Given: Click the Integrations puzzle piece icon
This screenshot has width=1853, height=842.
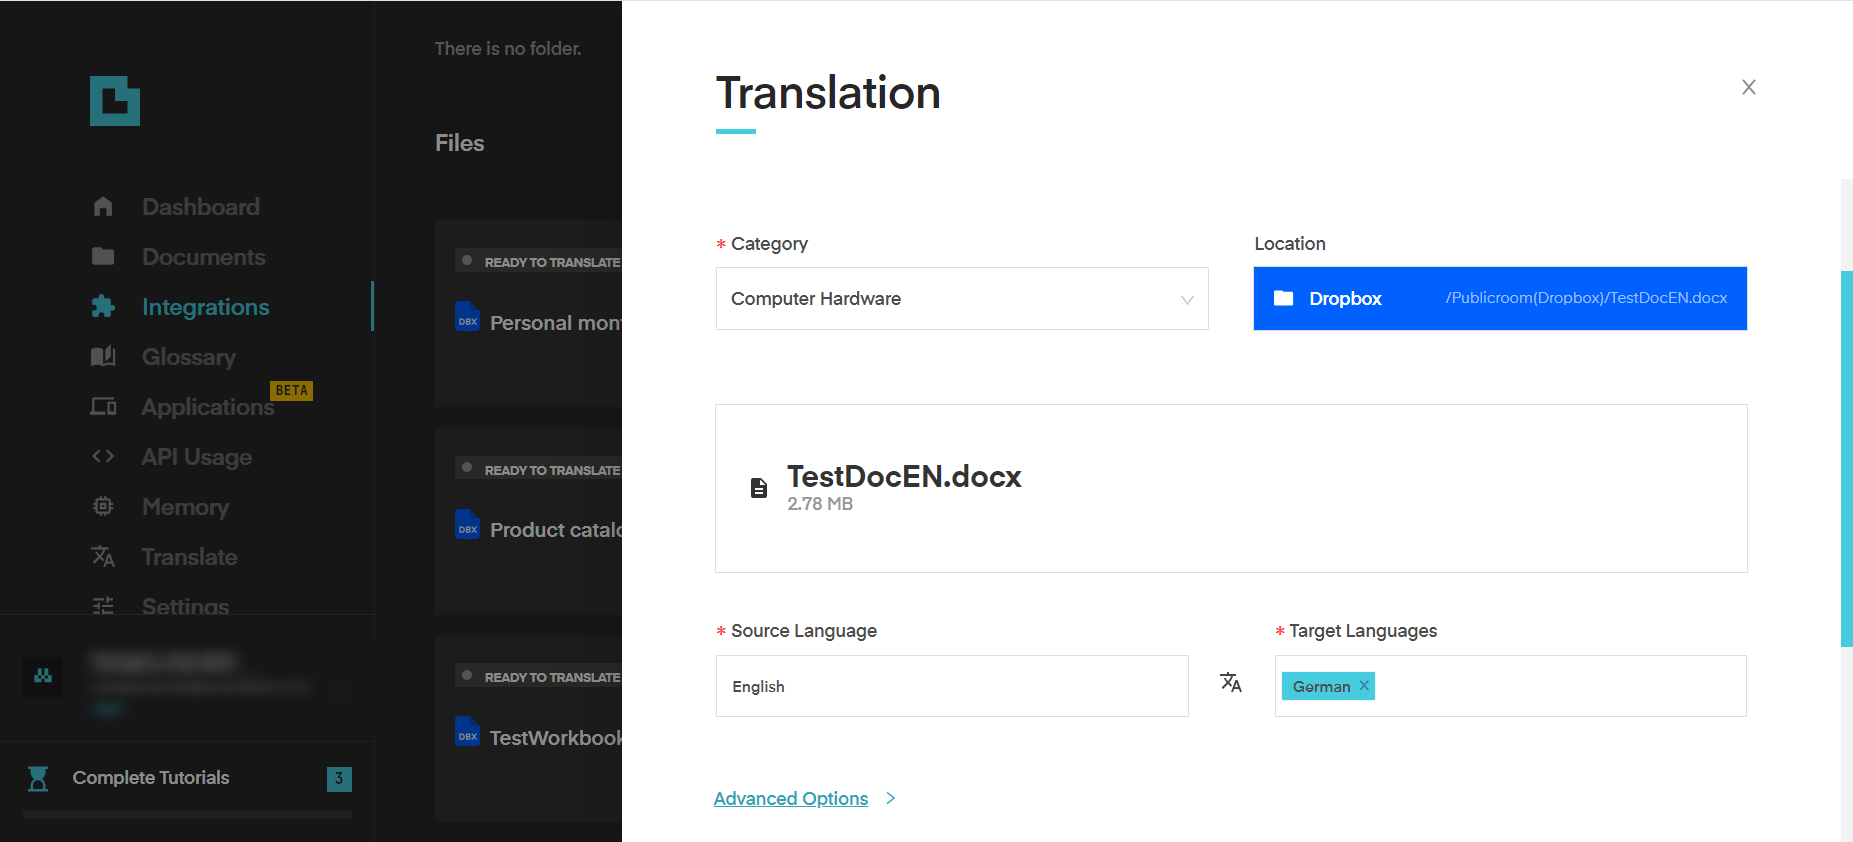Looking at the screenshot, I should pos(103,307).
